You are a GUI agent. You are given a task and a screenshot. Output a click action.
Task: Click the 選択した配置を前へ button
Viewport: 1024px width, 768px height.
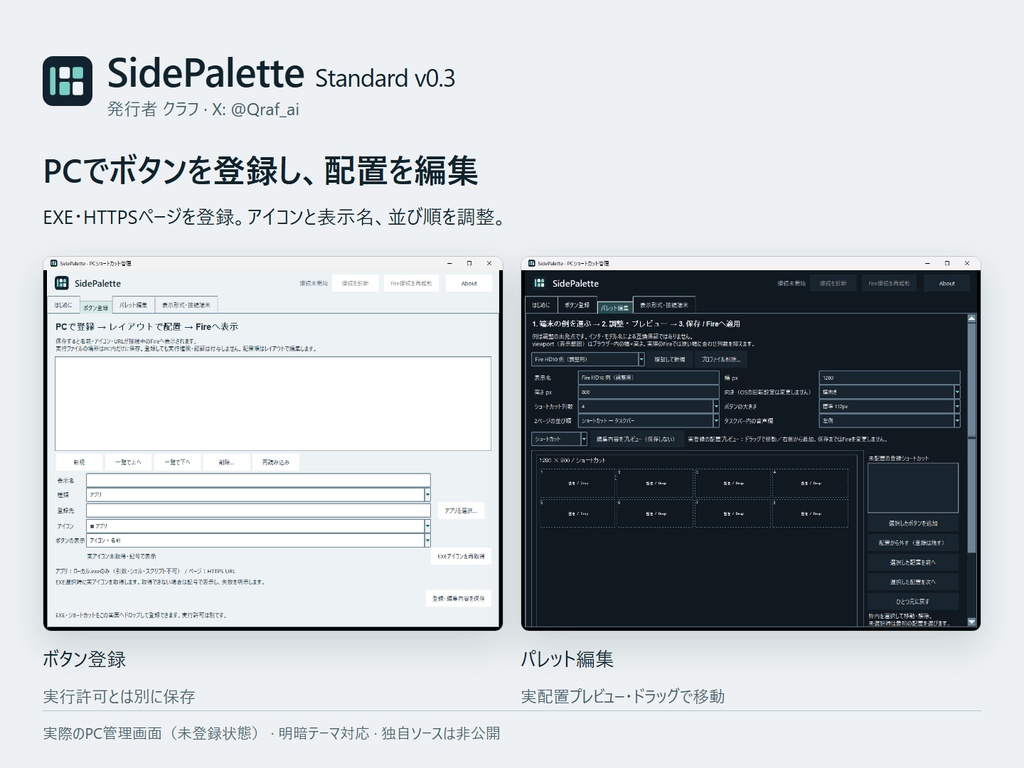coord(913,562)
